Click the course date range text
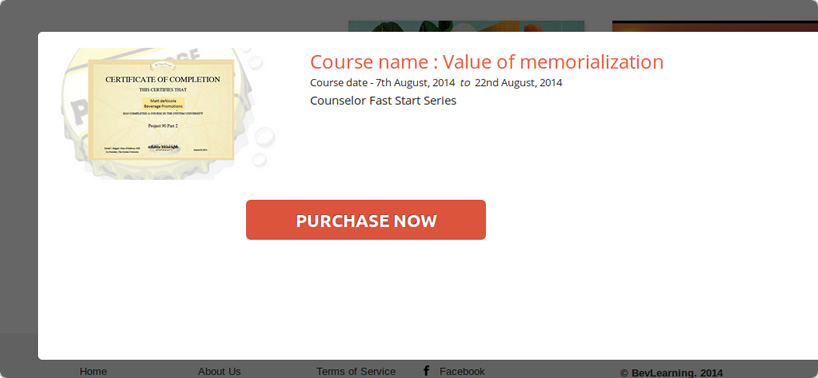 tap(436, 82)
